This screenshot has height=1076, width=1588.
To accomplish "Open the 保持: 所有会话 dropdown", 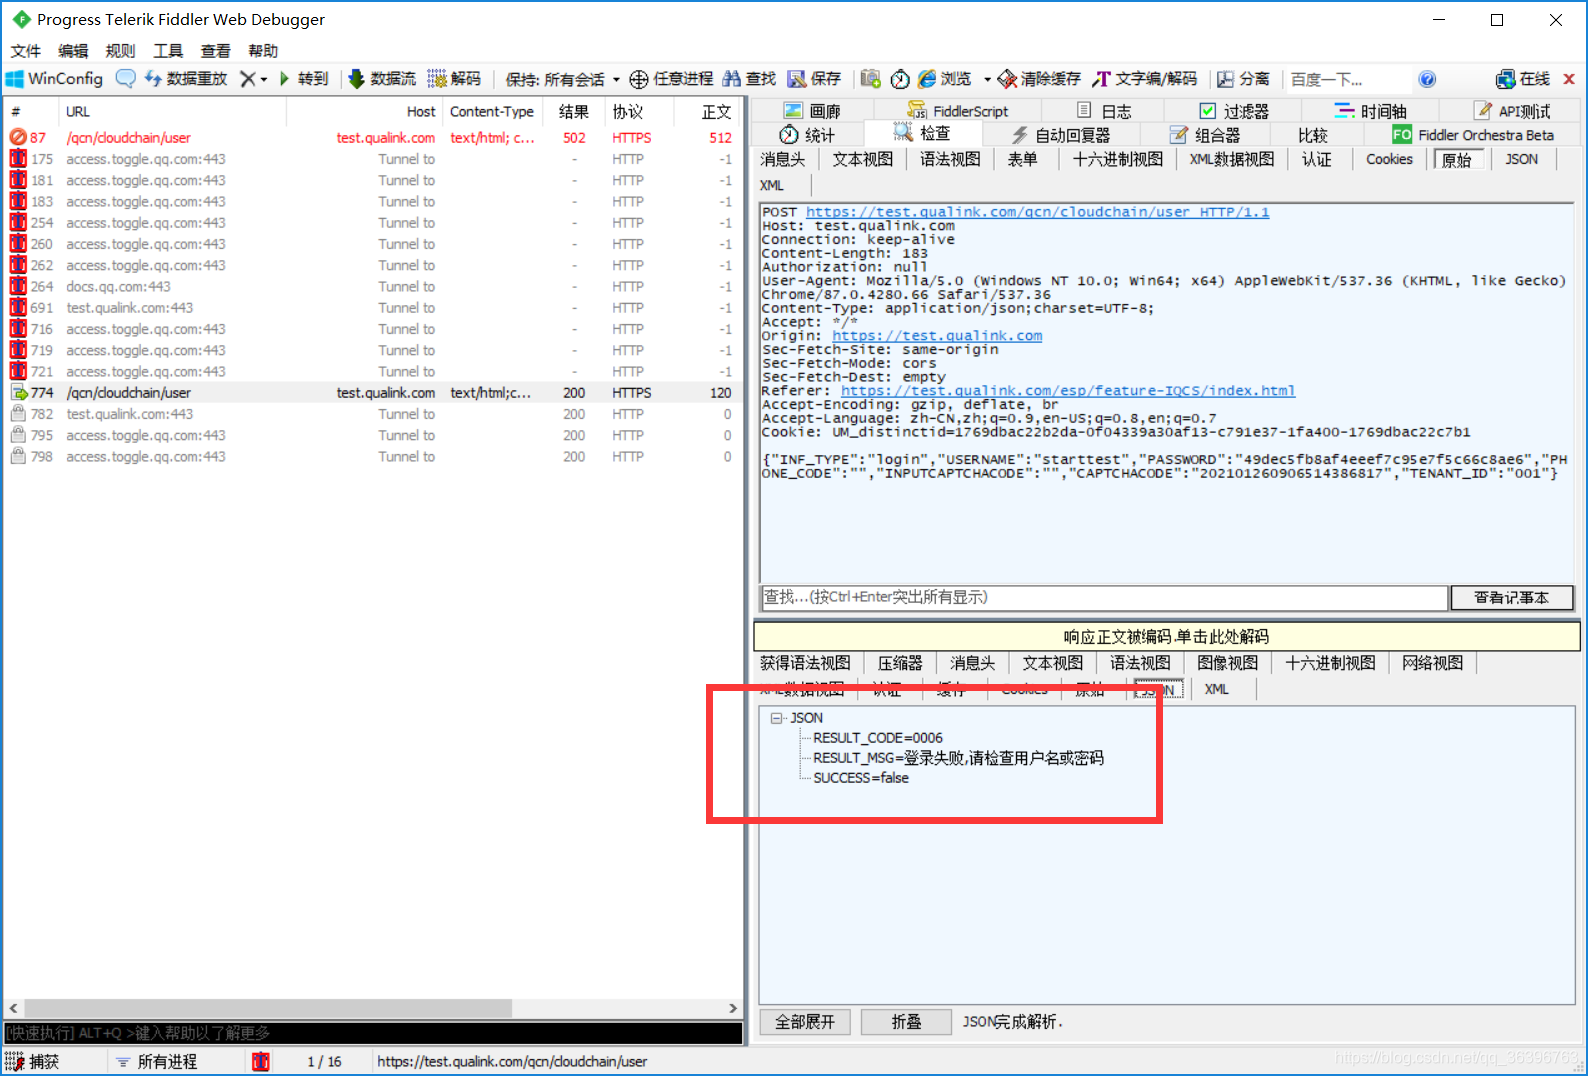I will click(x=562, y=79).
